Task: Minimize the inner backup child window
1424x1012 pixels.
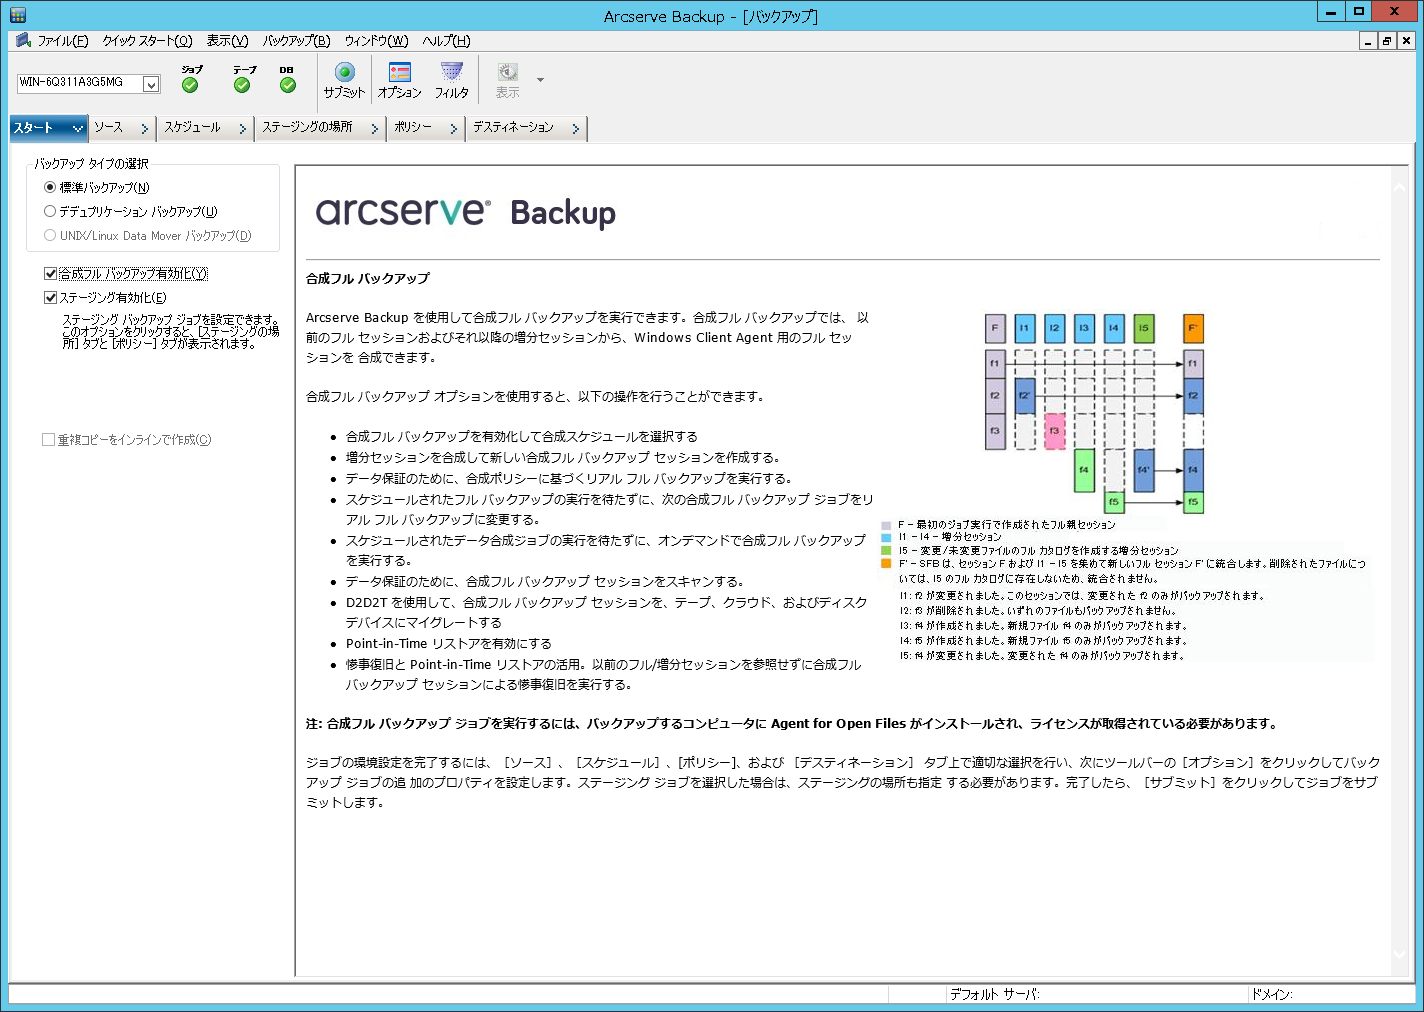Action: pos(1368,41)
